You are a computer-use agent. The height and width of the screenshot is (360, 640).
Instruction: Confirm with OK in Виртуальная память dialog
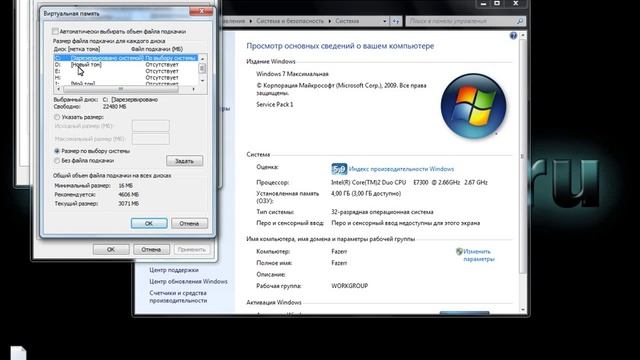149,224
